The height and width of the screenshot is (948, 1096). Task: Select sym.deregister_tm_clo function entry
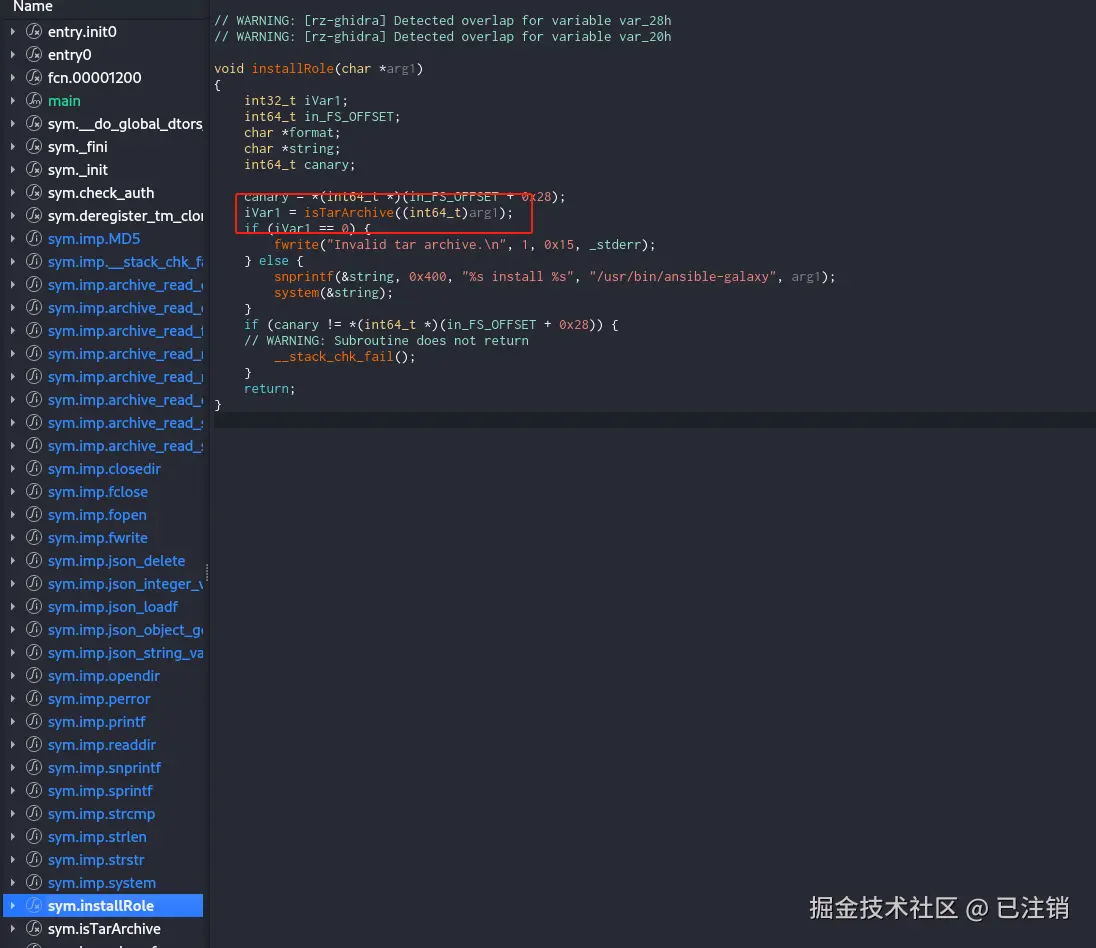pos(125,216)
